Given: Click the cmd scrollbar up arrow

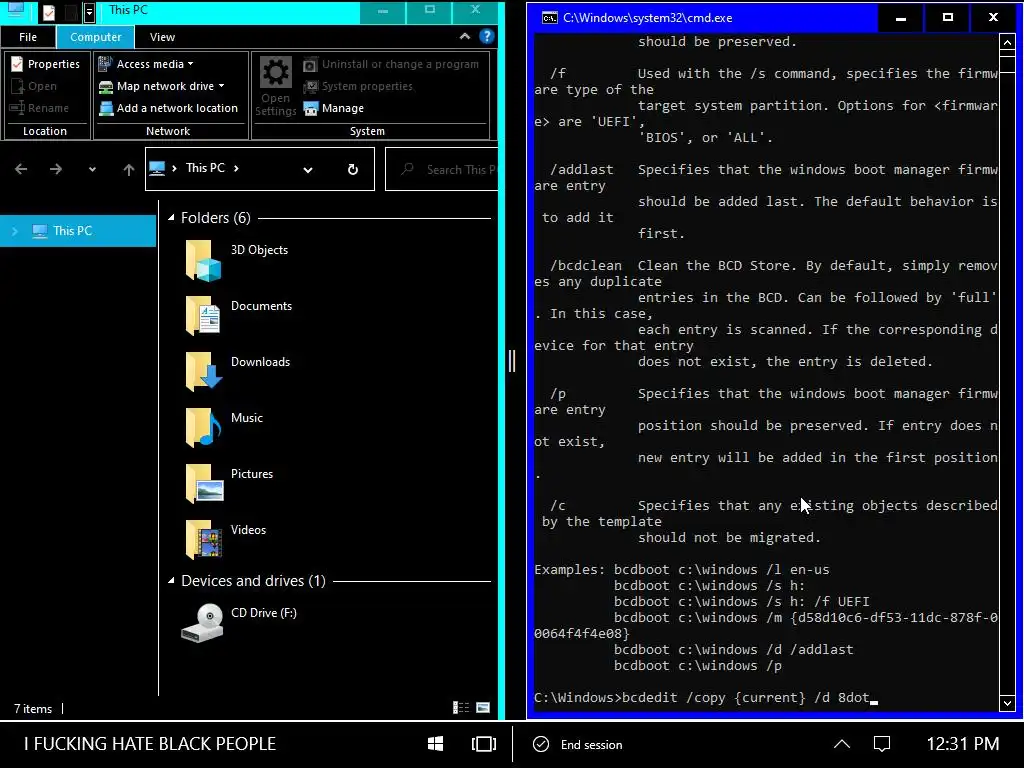Looking at the screenshot, I should coord(1006,43).
